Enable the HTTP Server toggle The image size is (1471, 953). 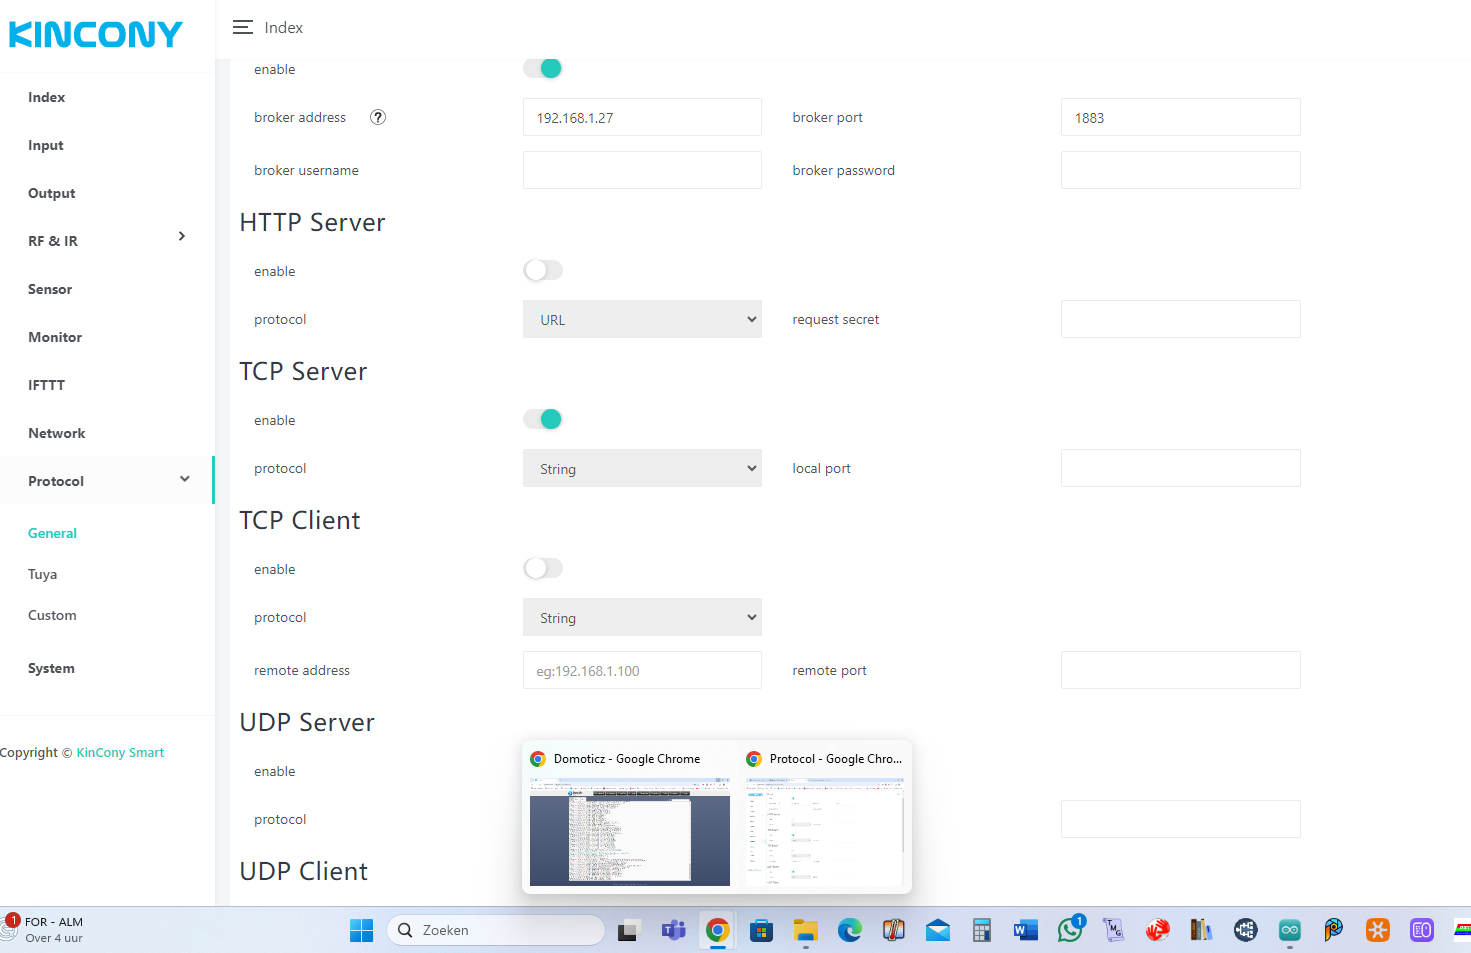tap(543, 271)
